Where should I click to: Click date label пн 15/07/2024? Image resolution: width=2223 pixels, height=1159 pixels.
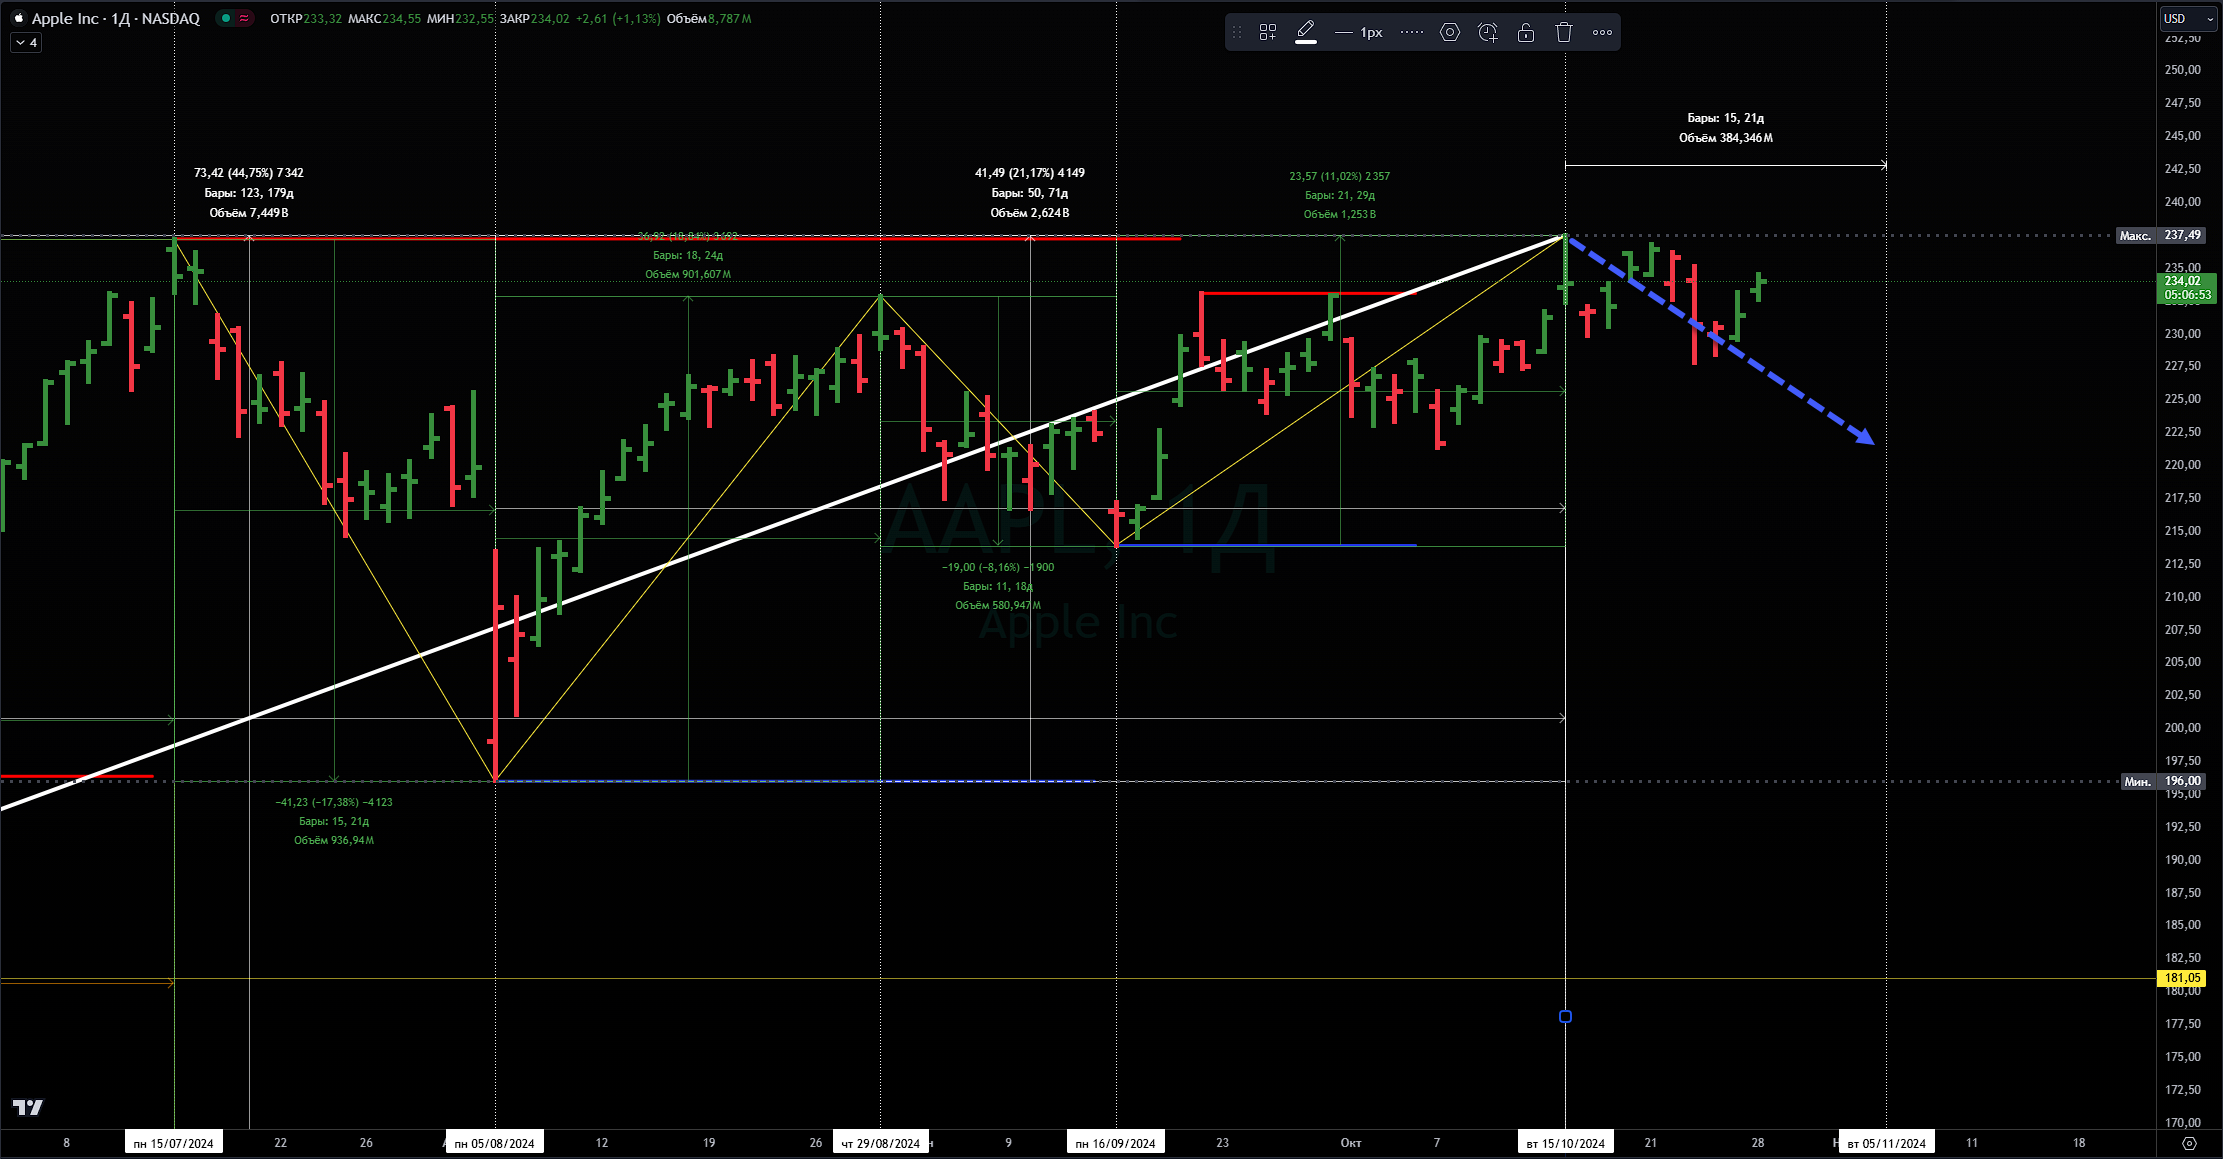[x=174, y=1143]
